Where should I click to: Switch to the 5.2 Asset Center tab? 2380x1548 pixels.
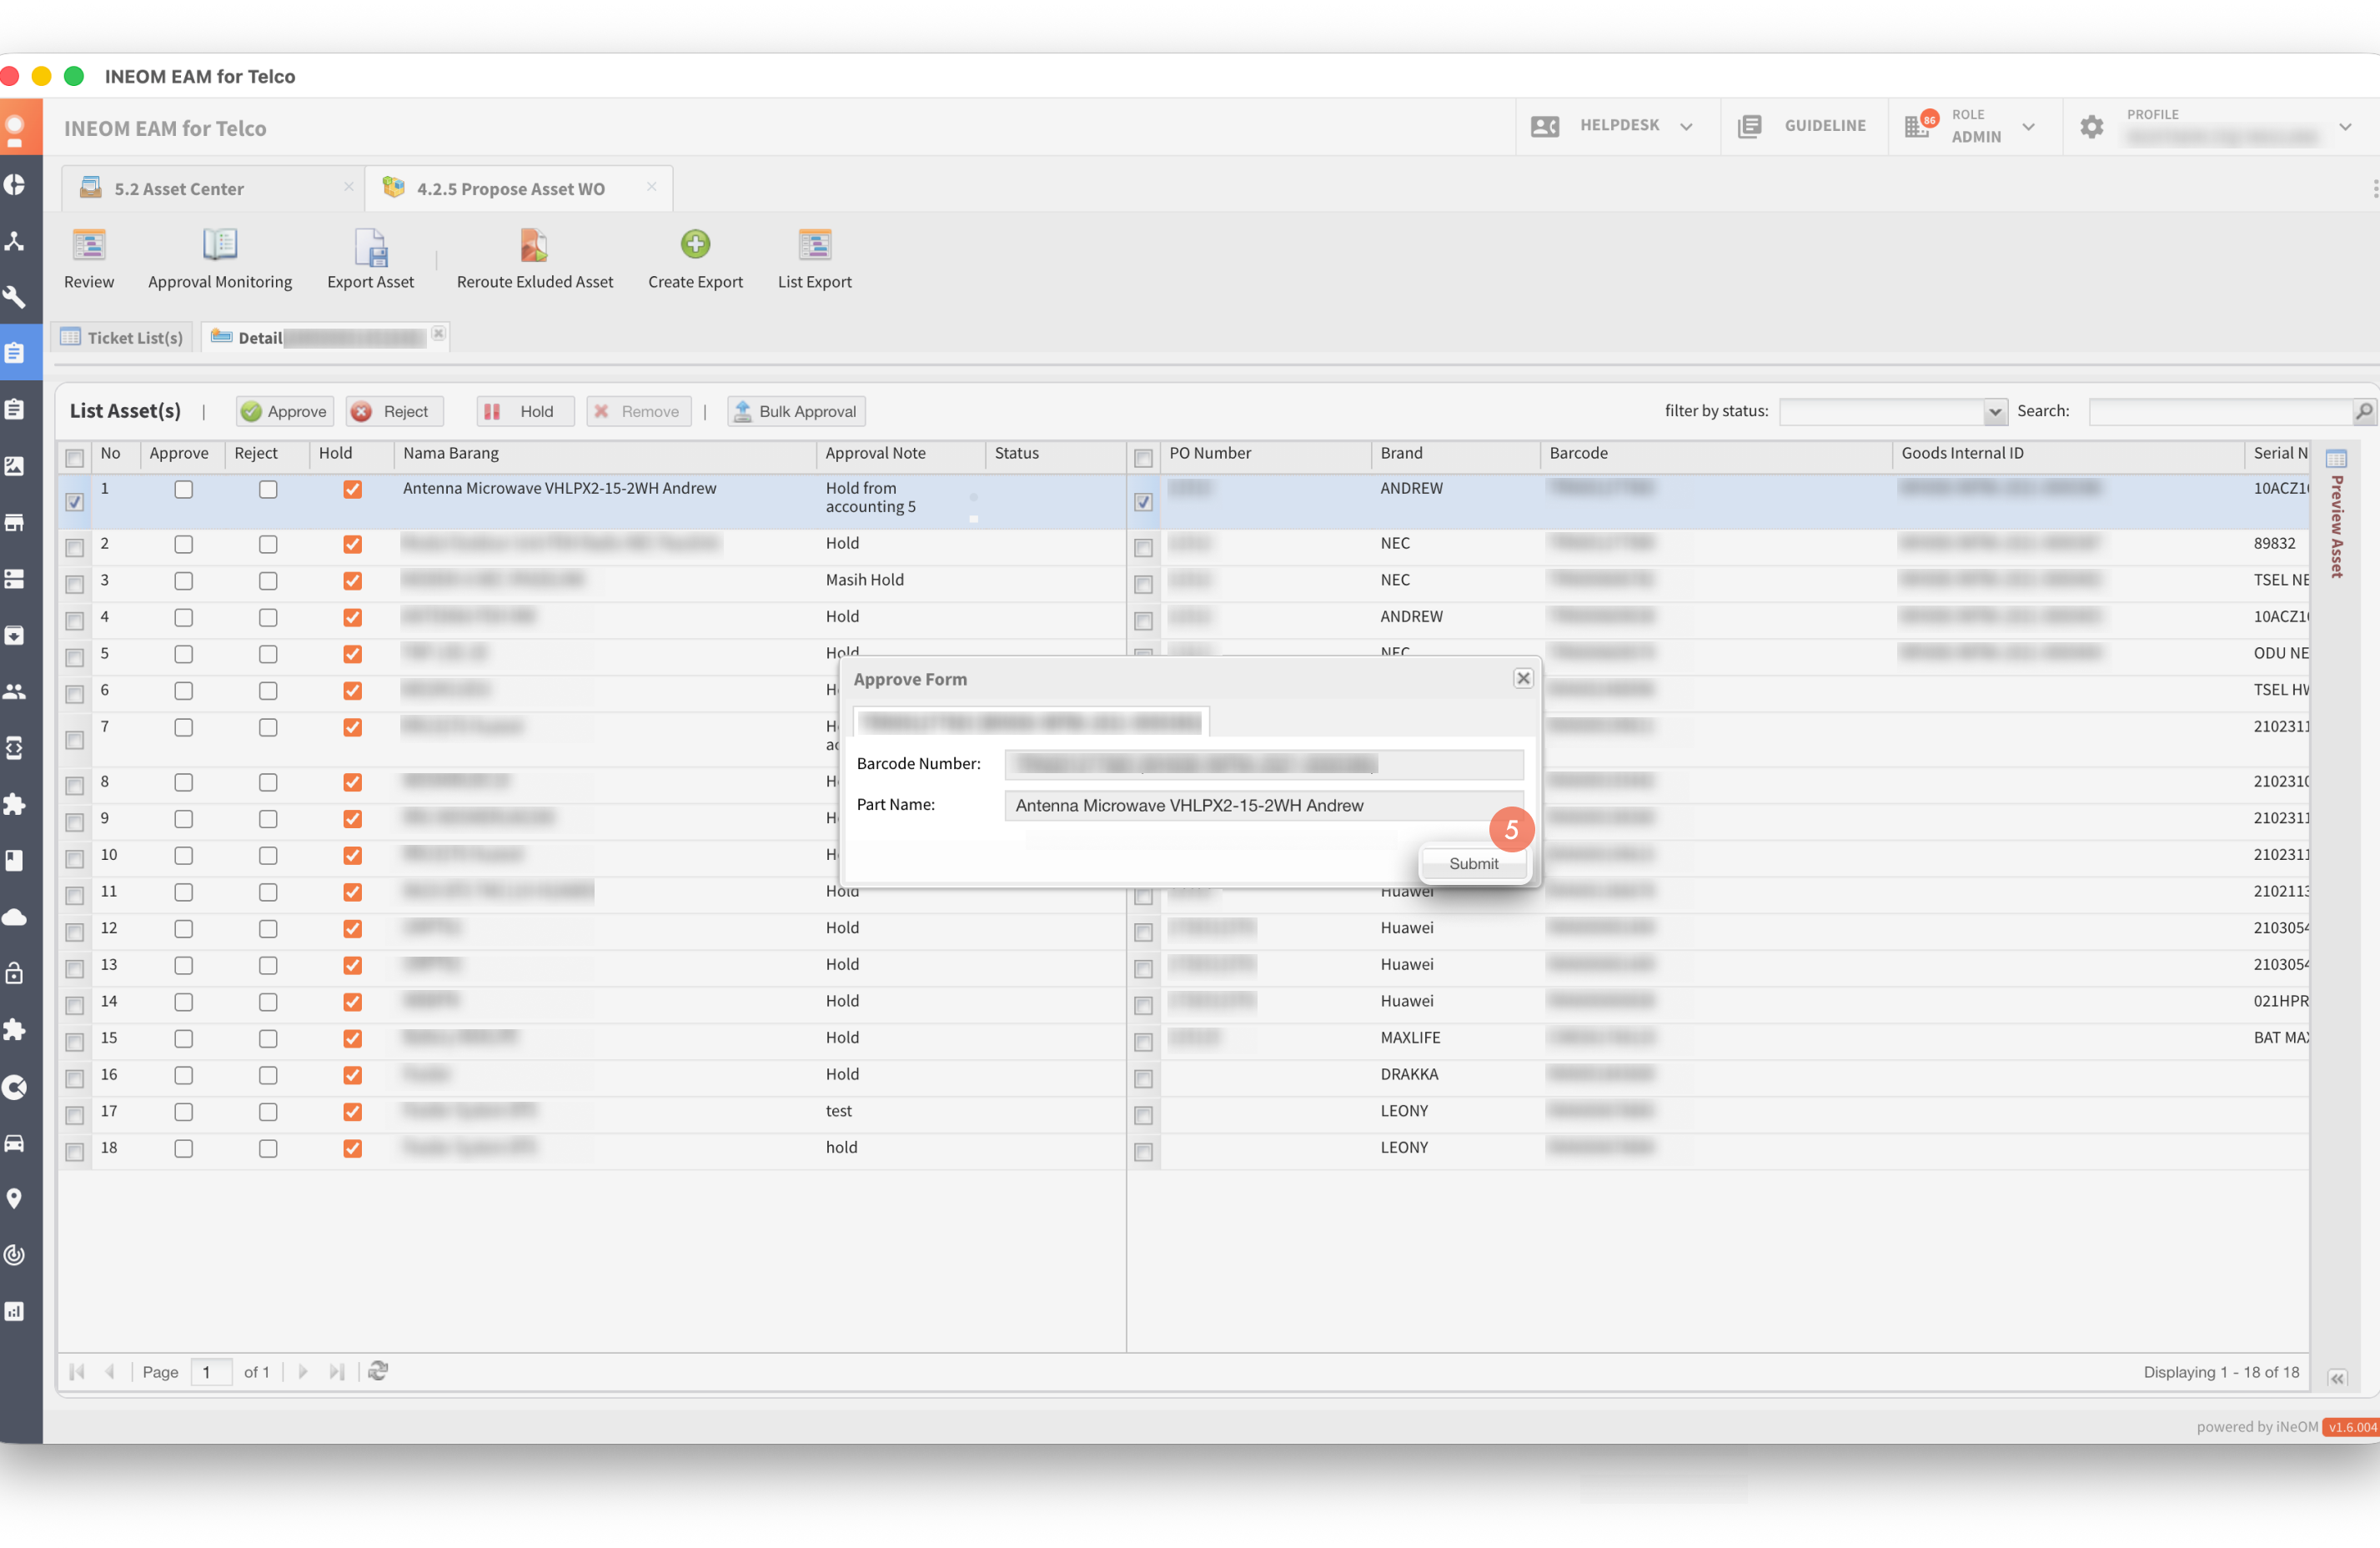point(179,189)
